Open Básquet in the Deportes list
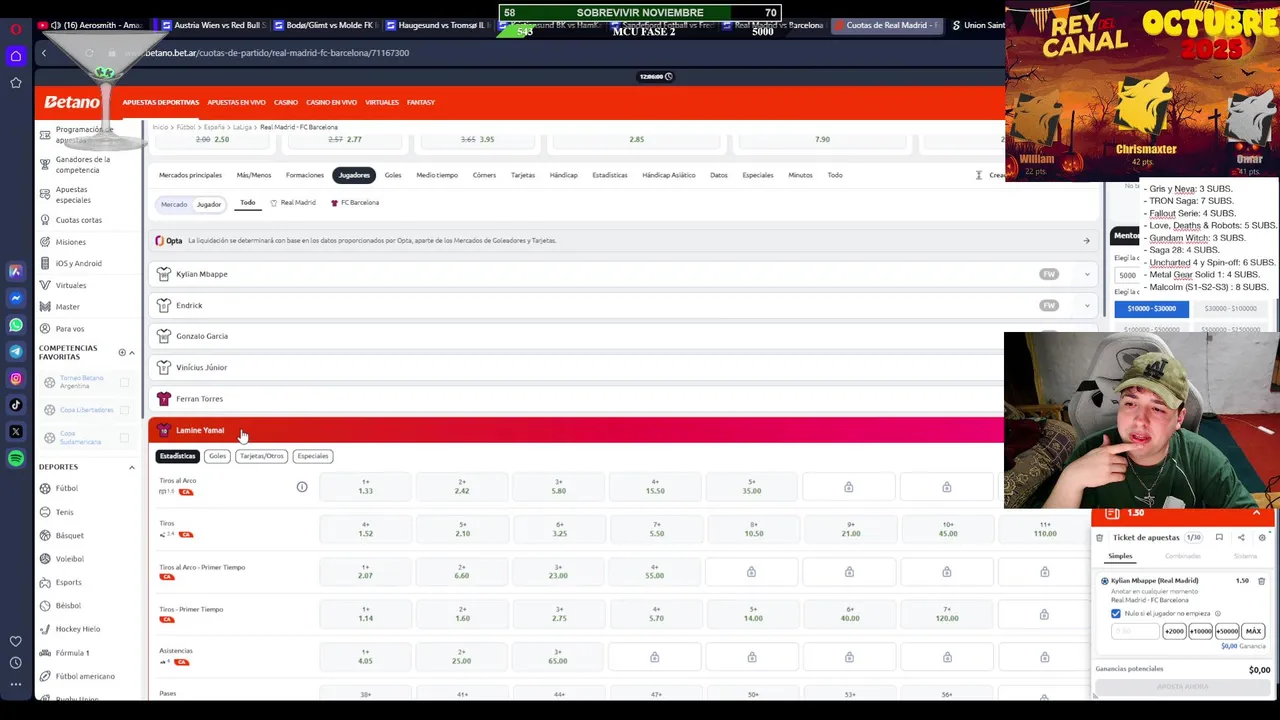Screen dimensions: 1280x720 point(69,536)
